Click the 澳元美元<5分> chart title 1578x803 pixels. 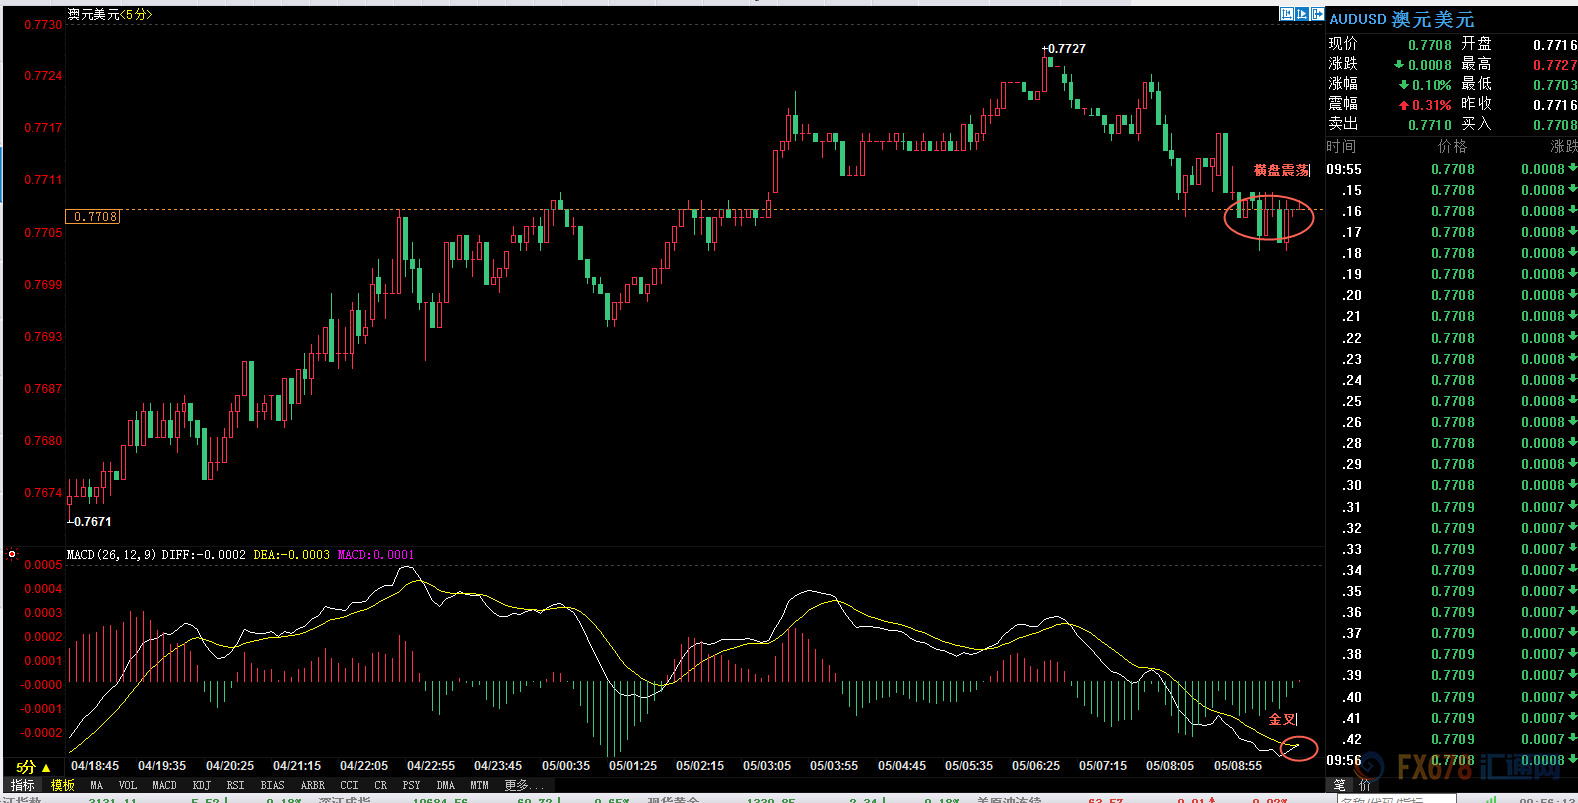[x=110, y=14]
